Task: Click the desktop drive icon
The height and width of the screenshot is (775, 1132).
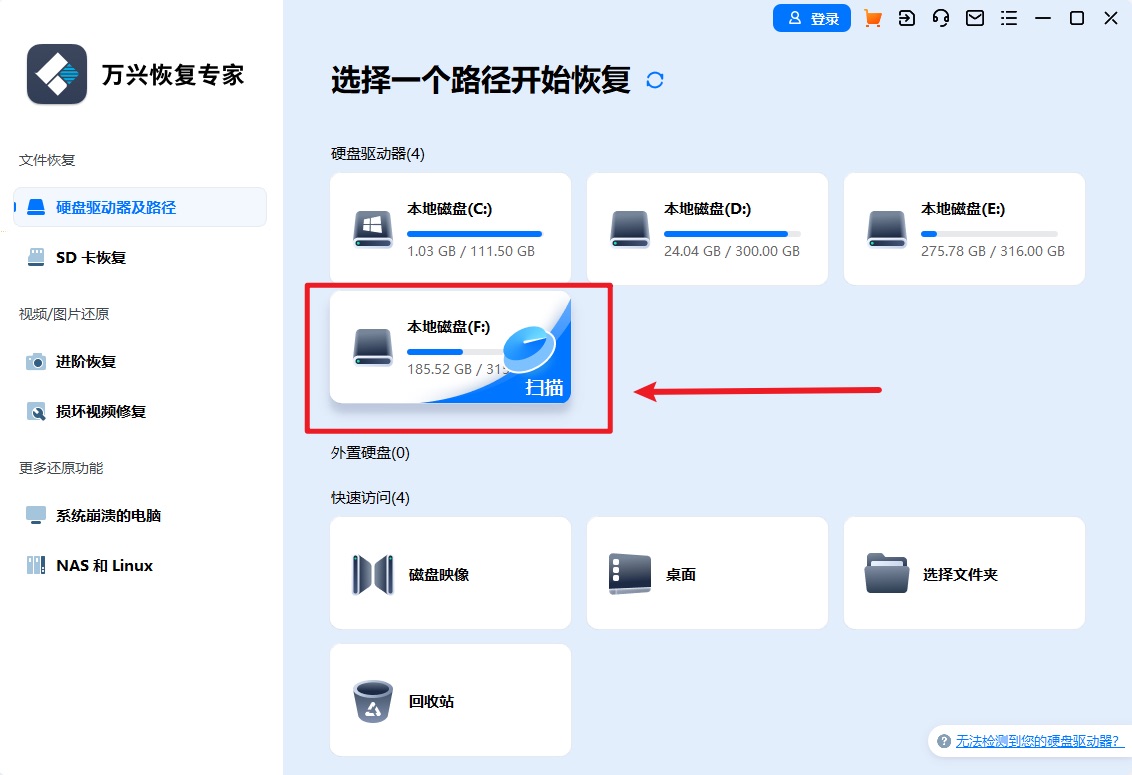Action: [630, 574]
